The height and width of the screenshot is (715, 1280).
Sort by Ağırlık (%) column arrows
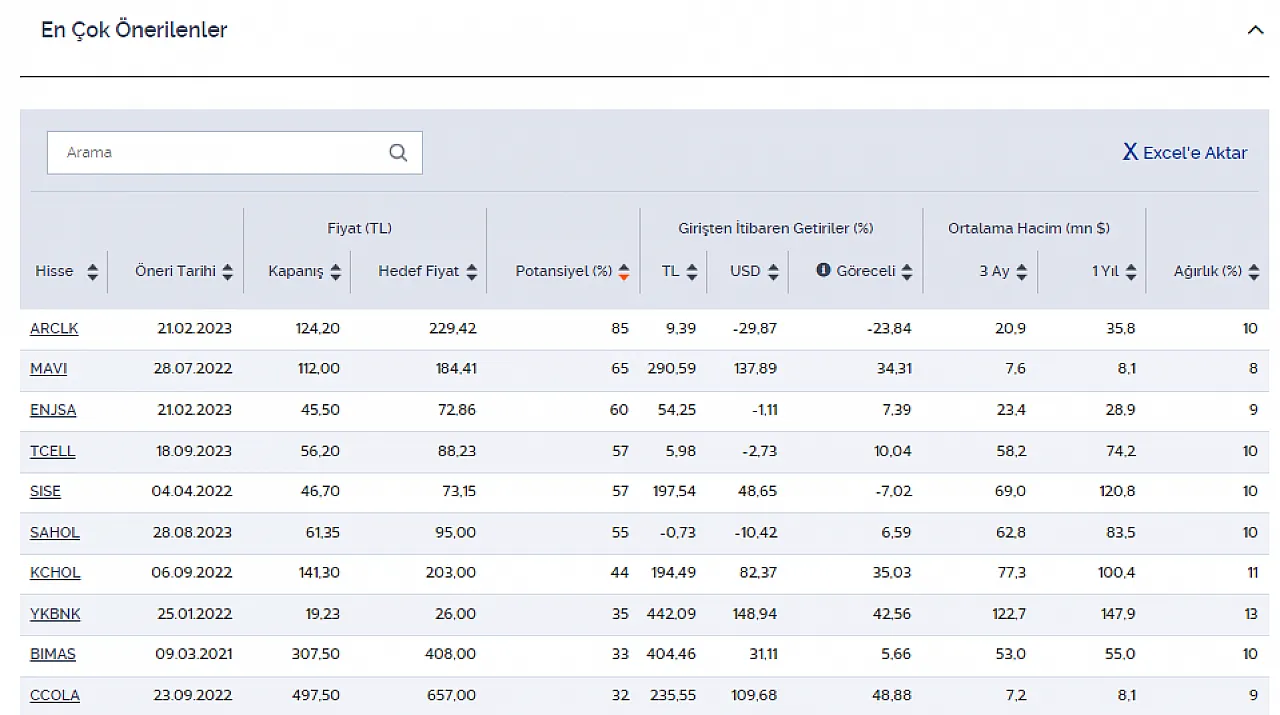(x=1254, y=271)
